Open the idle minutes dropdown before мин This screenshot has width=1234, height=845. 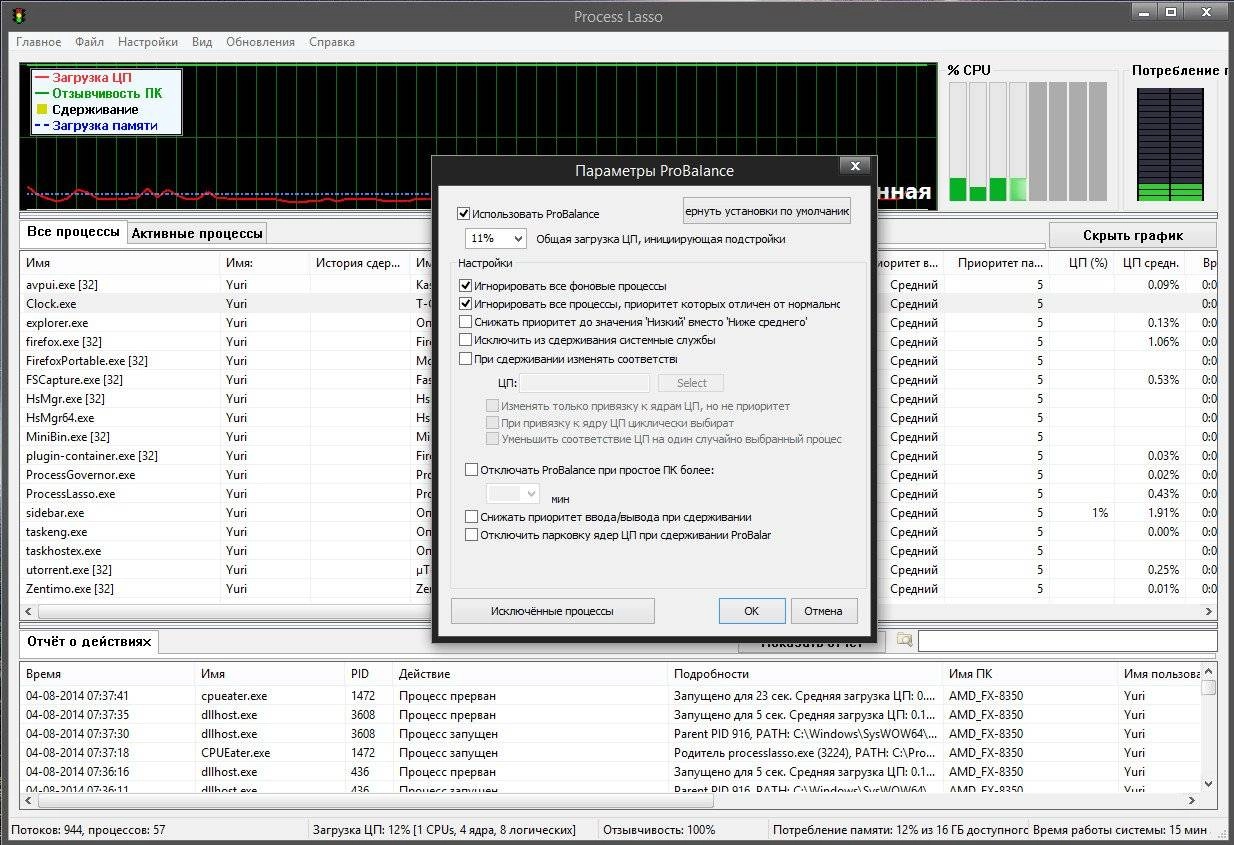[513, 494]
